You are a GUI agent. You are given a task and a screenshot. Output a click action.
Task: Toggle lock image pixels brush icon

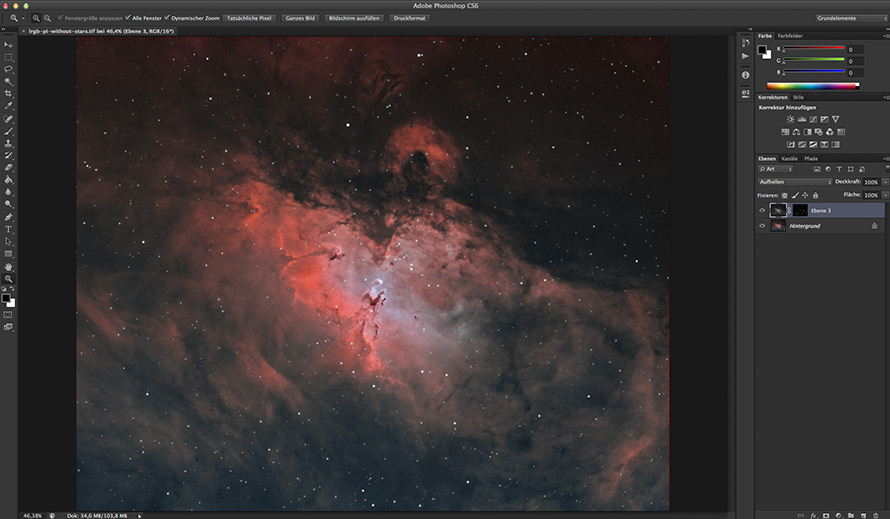tap(795, 195)
